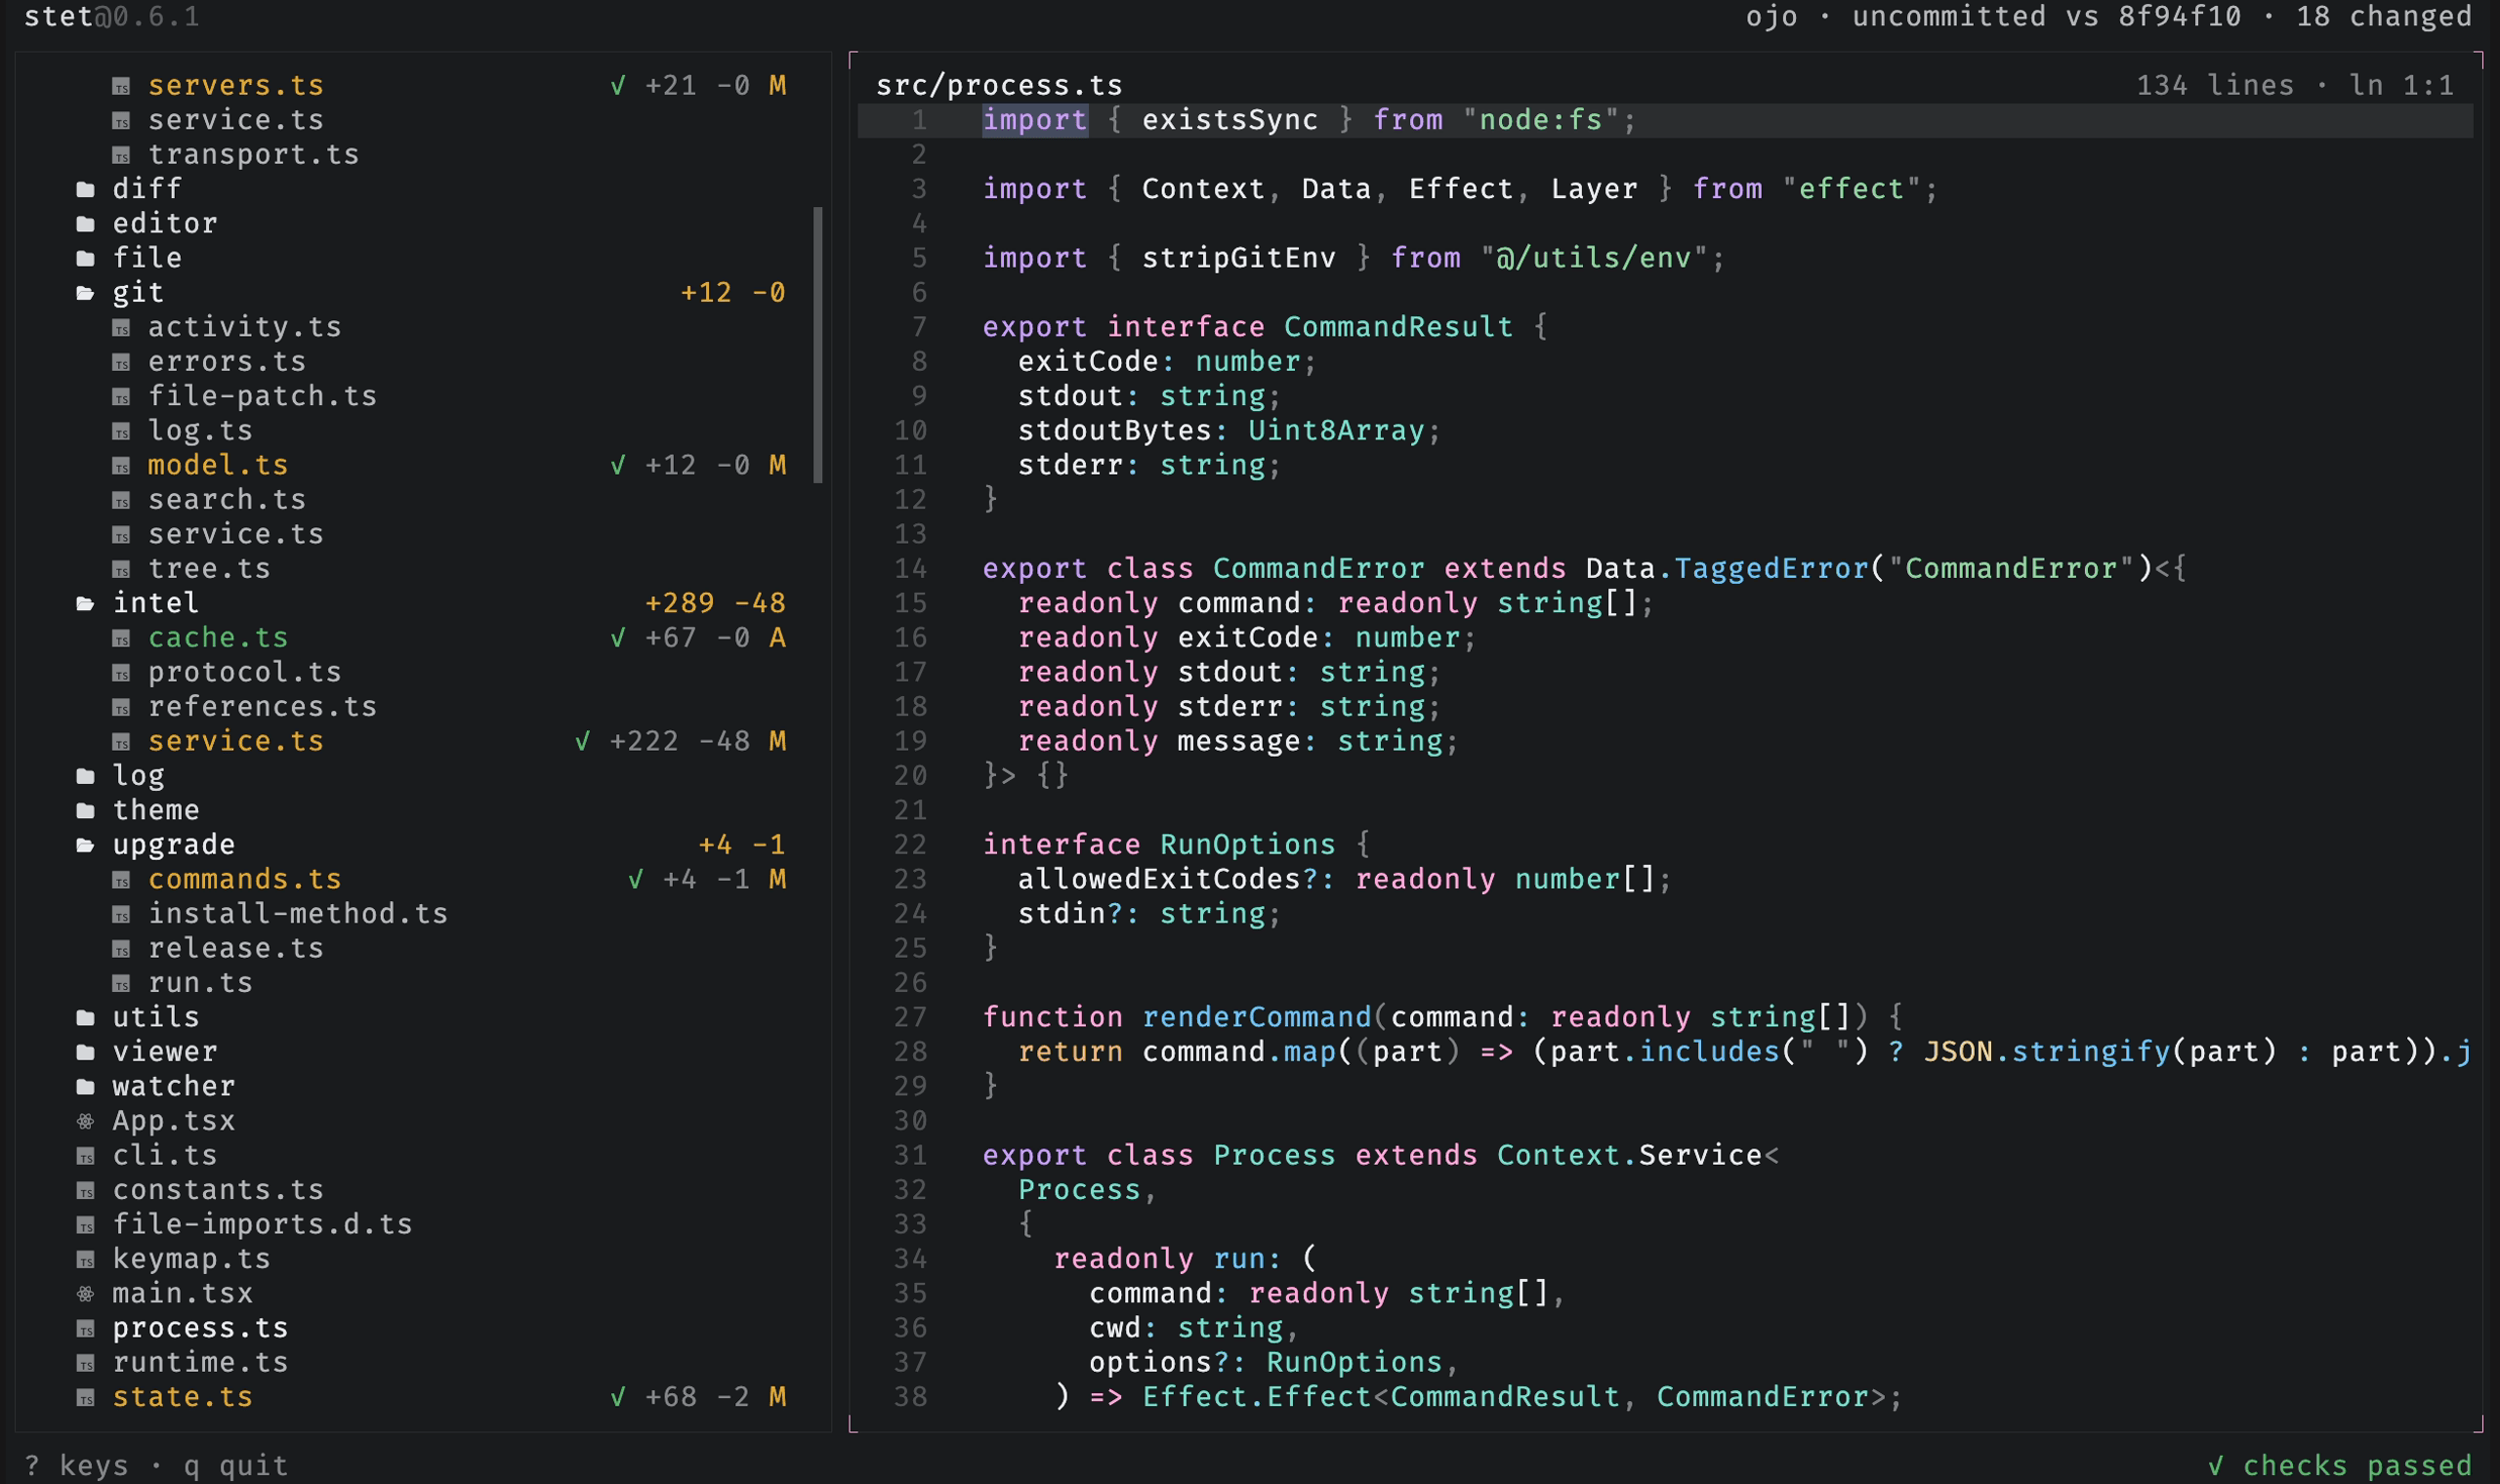Screen dimensions: 2500x1484
Task: Click the React icon beside App.tsx
Action: pyautogui.click(x=86, y=1121)
